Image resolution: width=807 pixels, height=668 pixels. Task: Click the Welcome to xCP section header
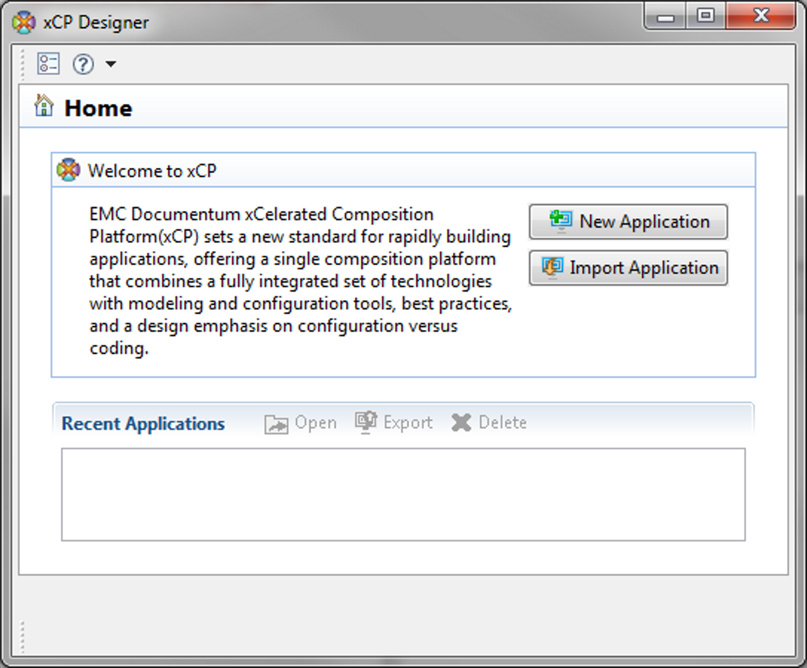pos(152,171)
